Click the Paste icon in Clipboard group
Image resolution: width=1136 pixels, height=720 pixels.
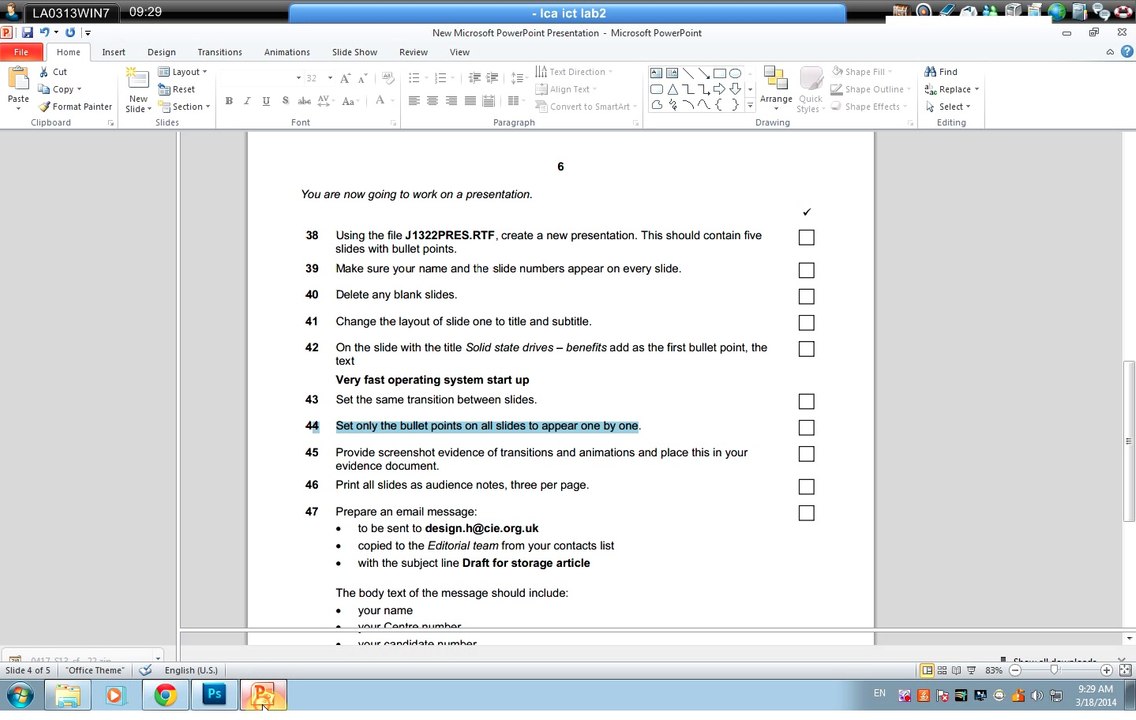click(17, 78)
